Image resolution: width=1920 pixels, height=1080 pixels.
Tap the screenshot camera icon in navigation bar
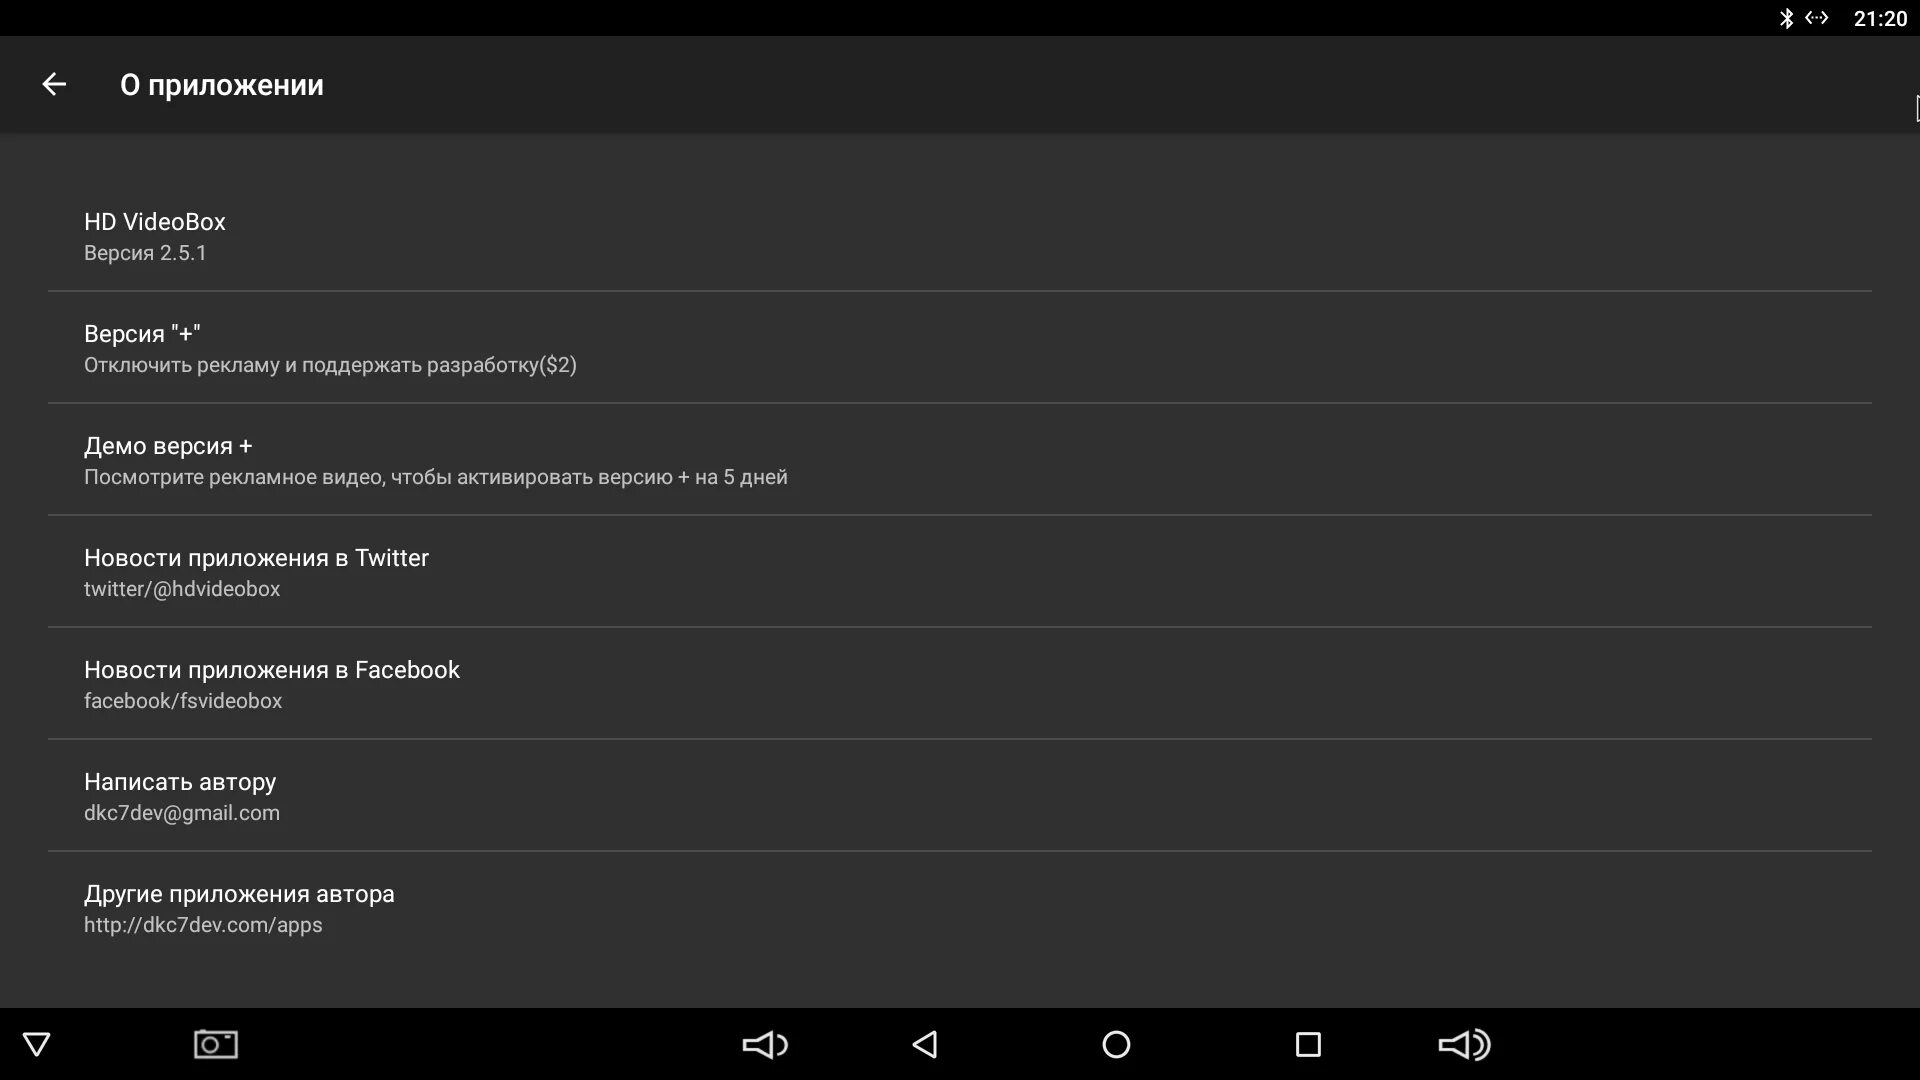click(216, 1044)
